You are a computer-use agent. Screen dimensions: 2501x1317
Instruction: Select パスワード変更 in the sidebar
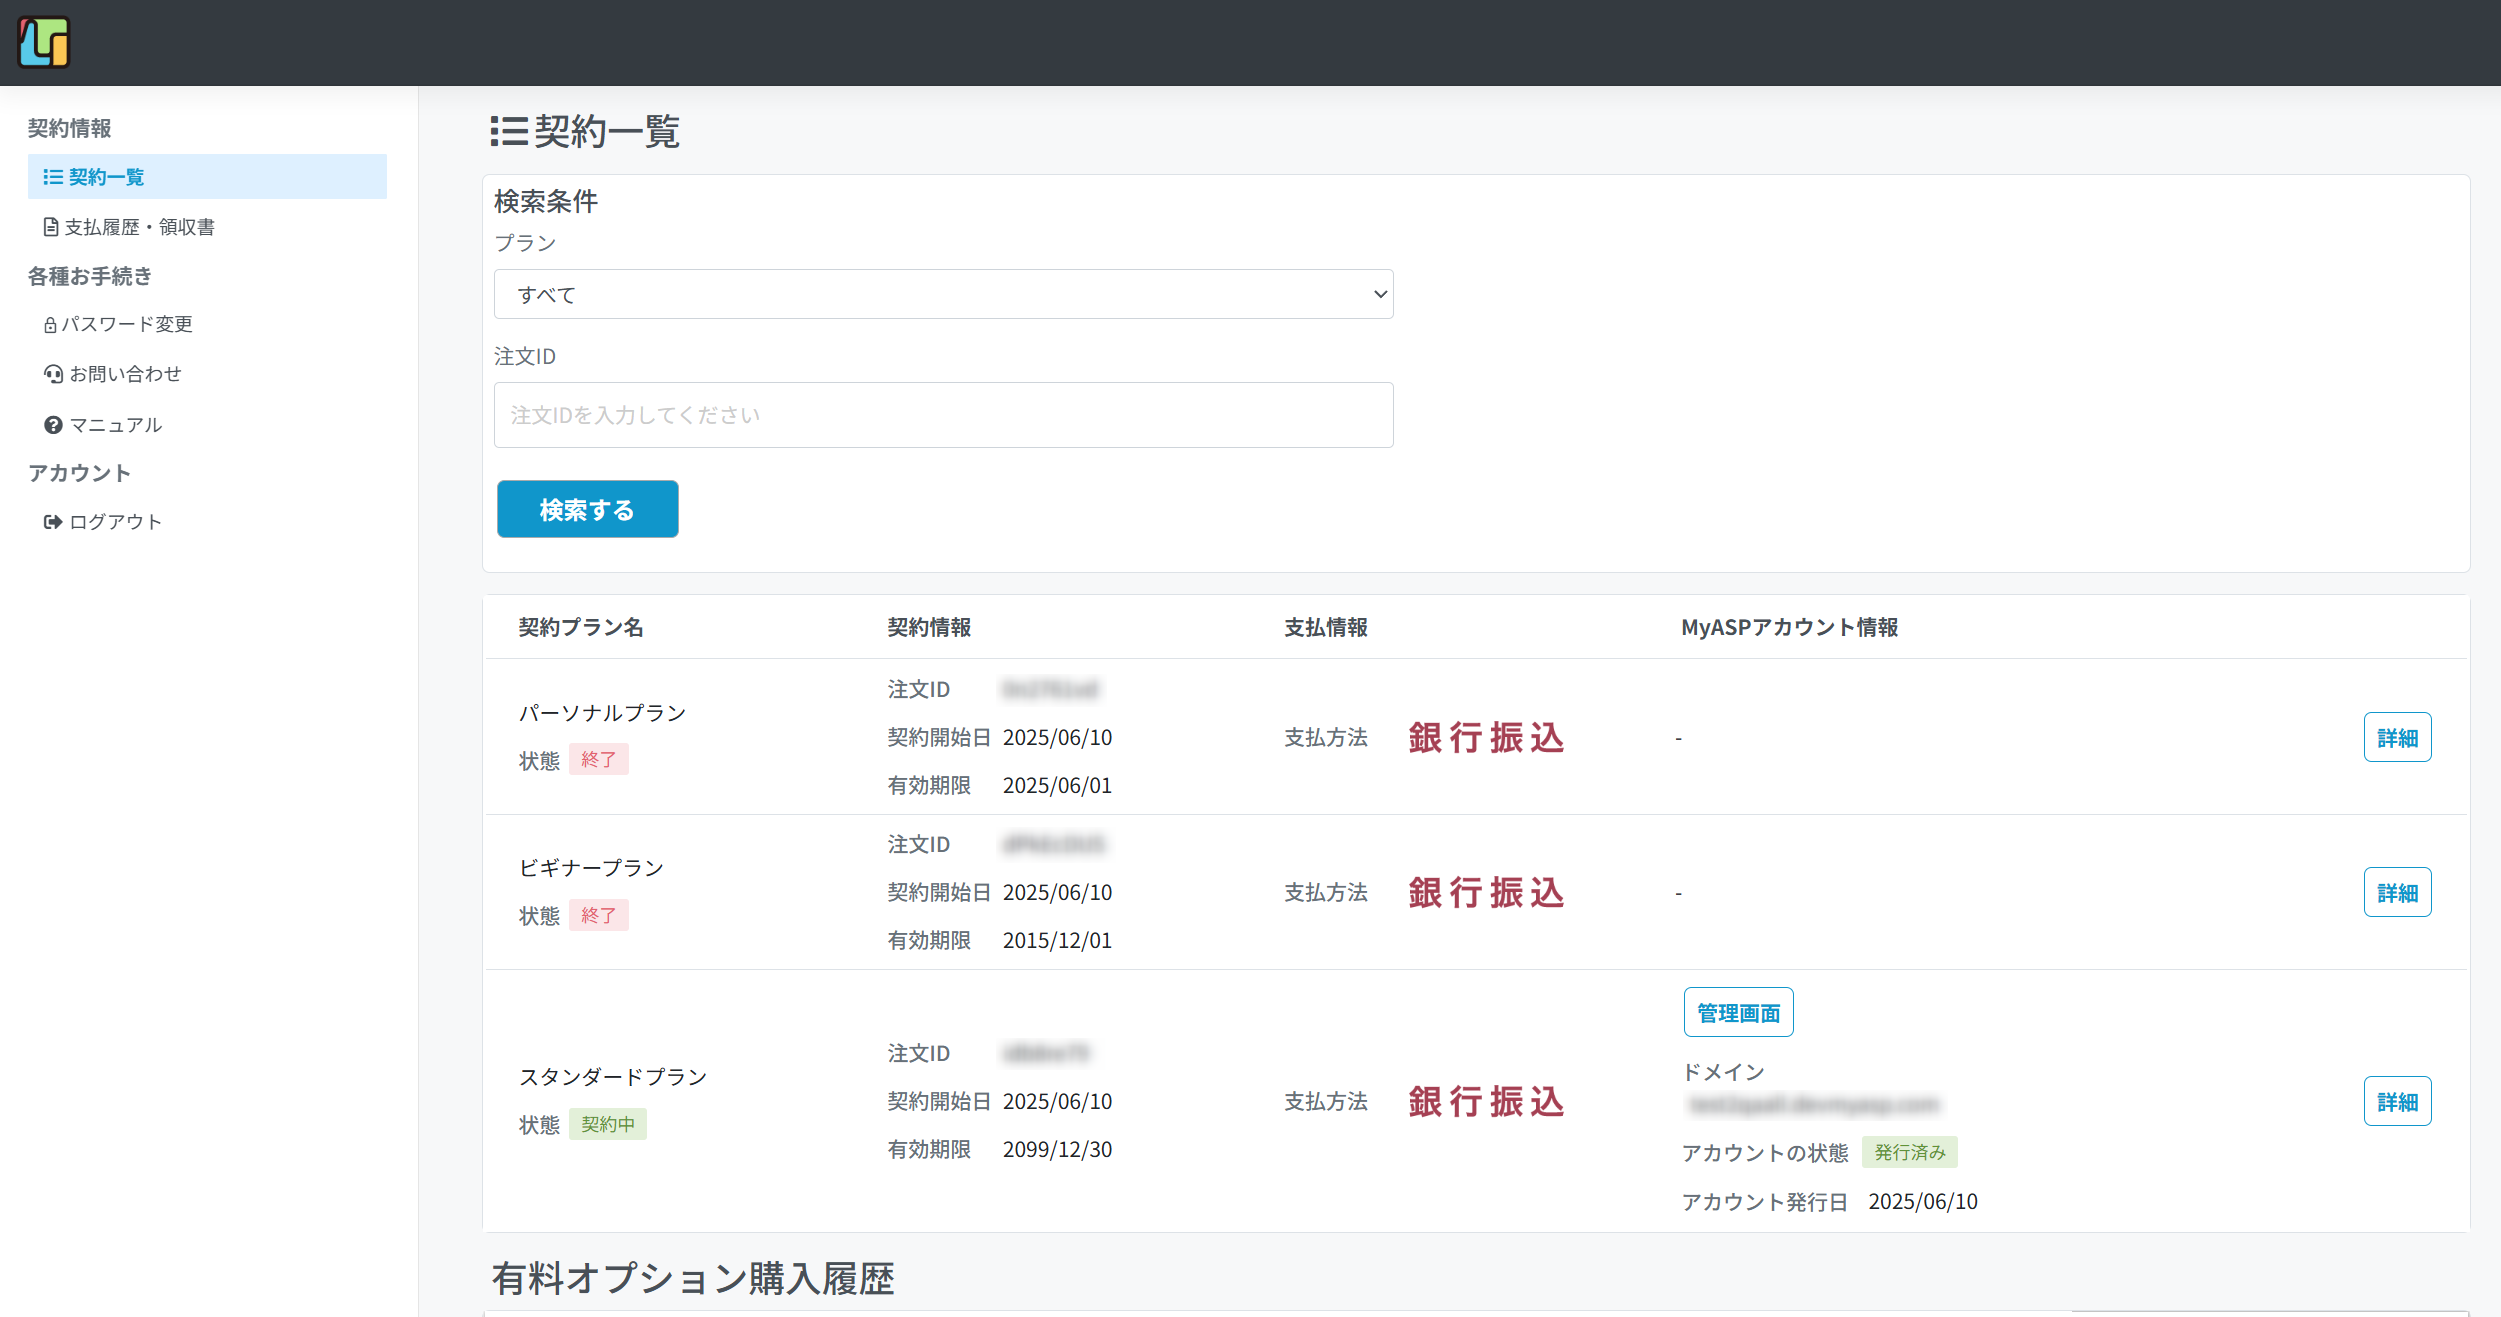click(x=126, y=324)
